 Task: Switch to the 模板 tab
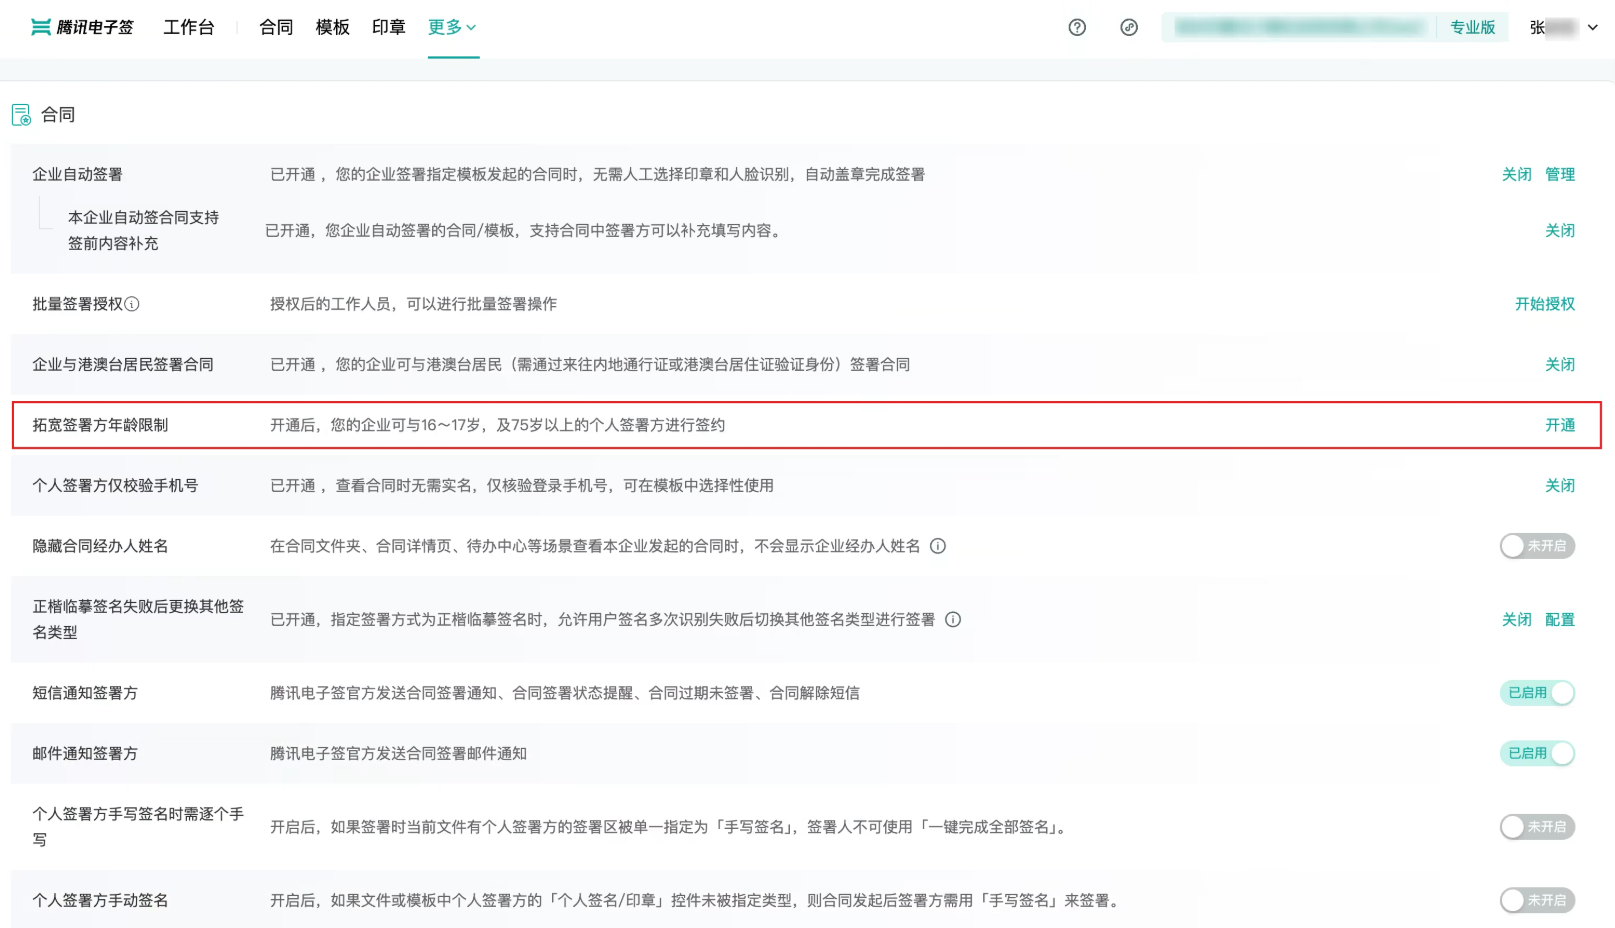coord(332,28)
